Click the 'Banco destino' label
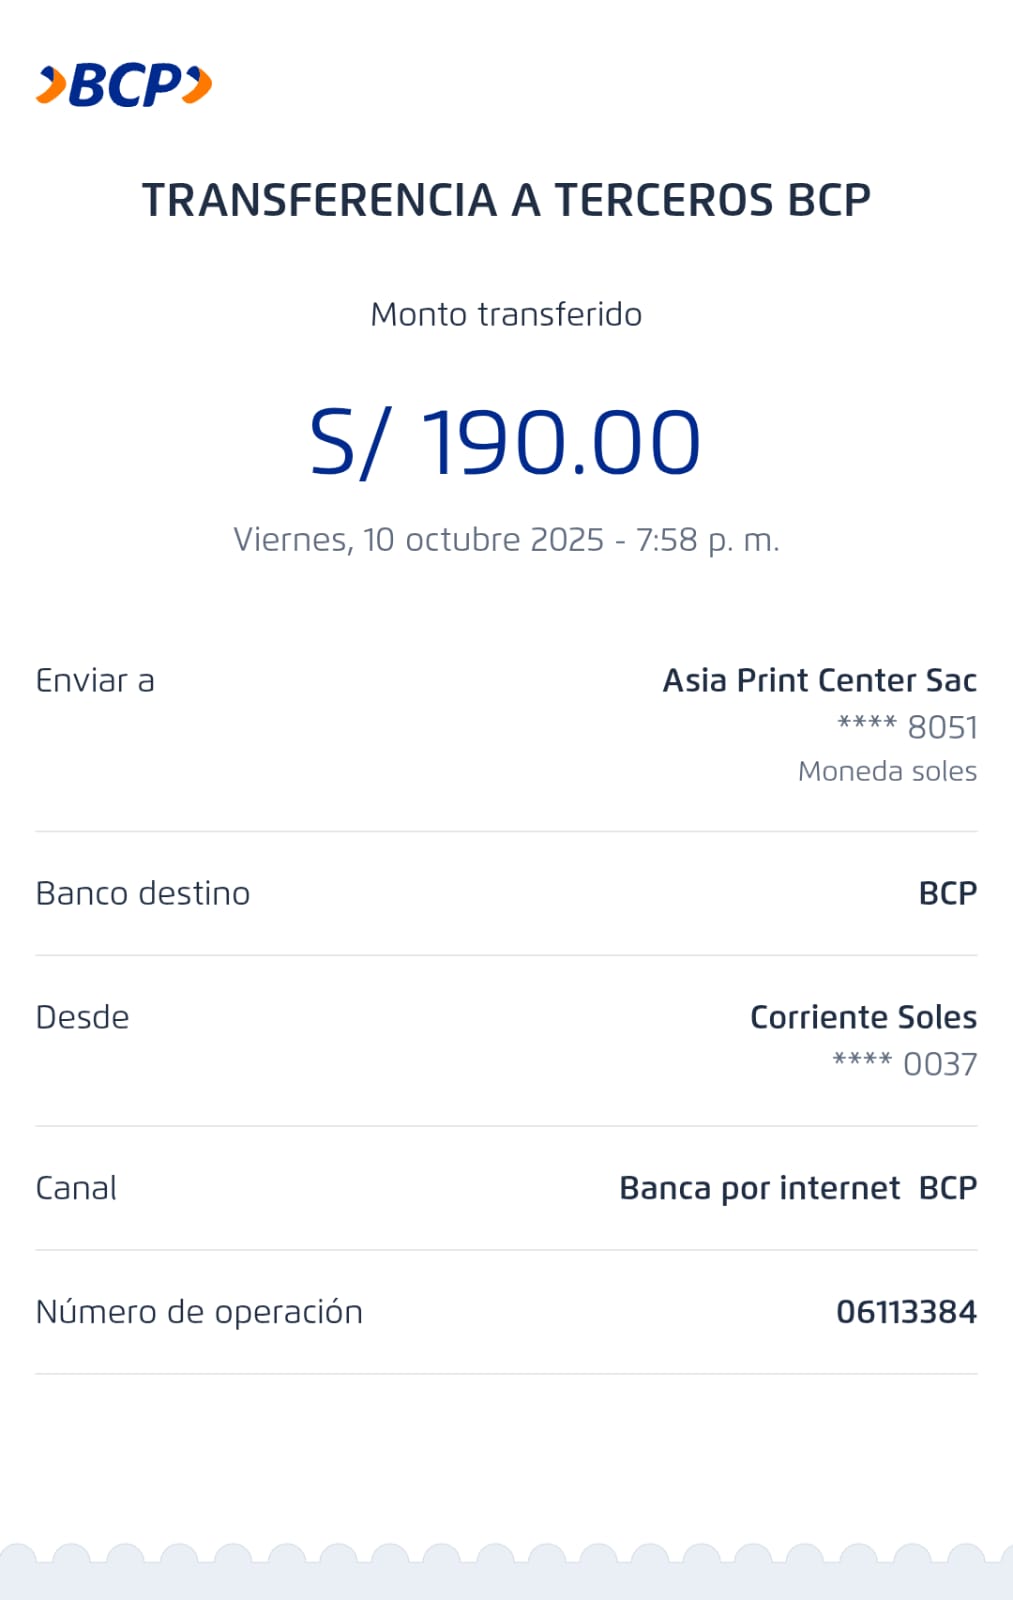1013x1600 pixels. (143, 893)
